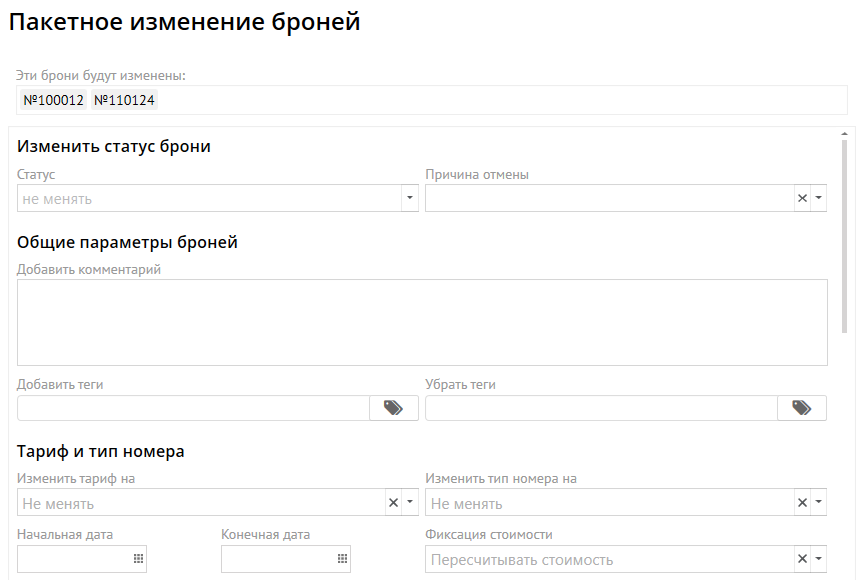
Task: Expand the change room type dropdown
Action: [819, 503]
